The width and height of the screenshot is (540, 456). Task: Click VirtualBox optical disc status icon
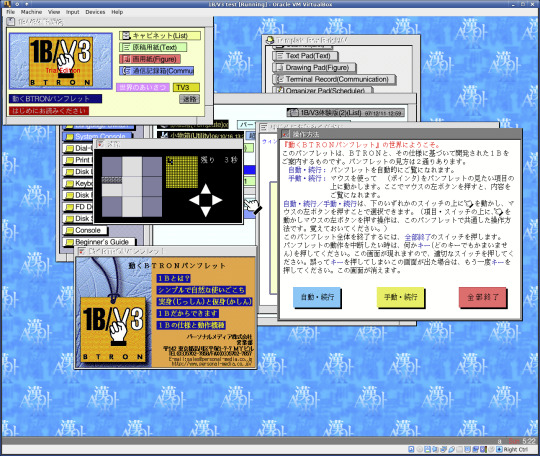pos(419,449)
